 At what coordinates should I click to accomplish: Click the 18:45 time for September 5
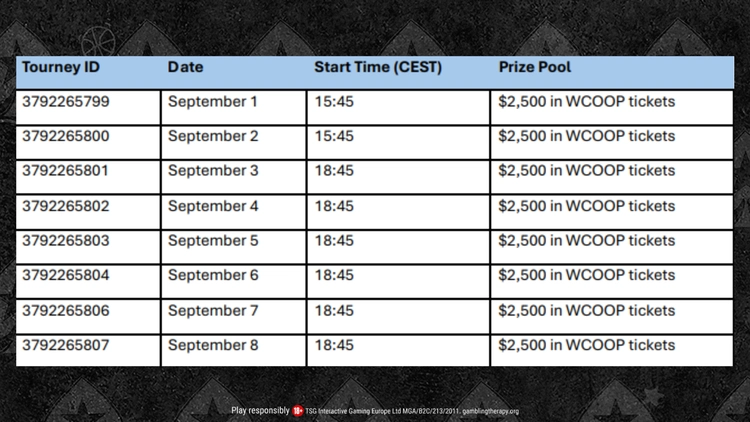[334, 240]
